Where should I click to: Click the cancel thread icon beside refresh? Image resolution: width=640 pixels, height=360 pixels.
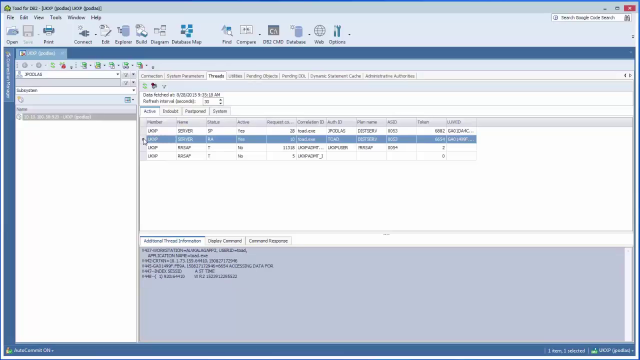pyautogui.click(x=154, y=86)
